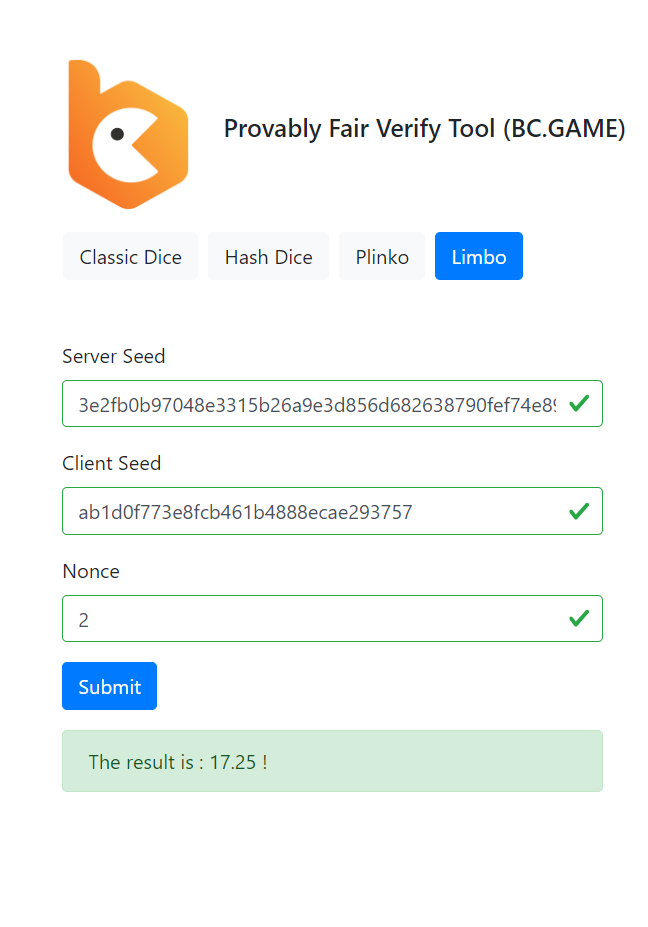Click the green checkmark in Nonce field
The width and height of the screenshot is (648, 927).
pyautogui.click(x=578, y=619)
